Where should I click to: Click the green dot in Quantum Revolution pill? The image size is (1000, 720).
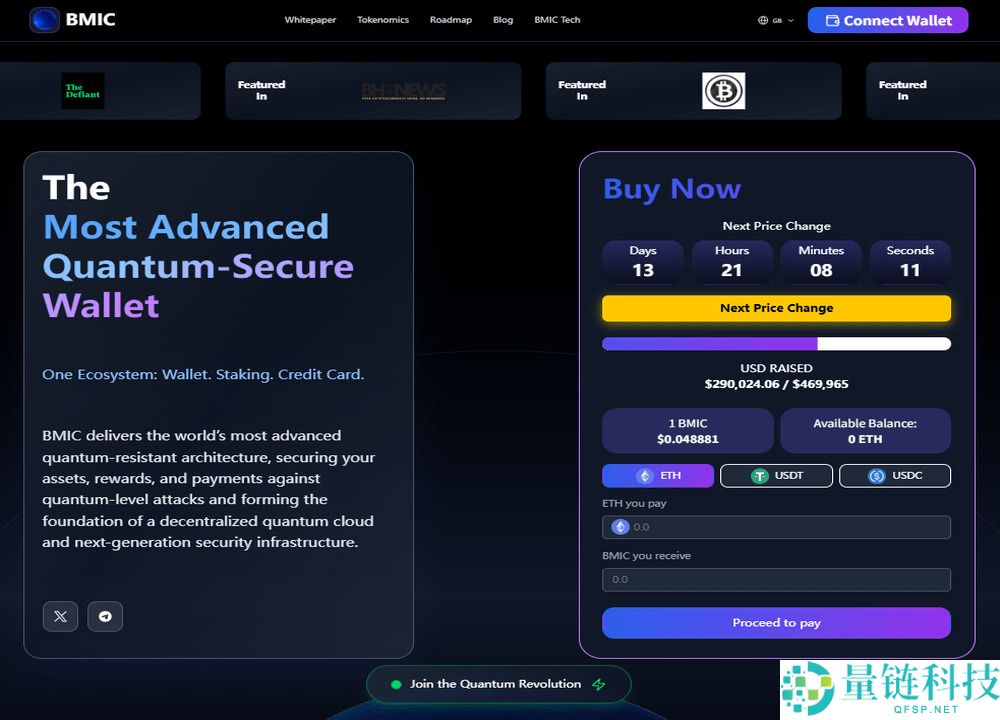(396, 684)
